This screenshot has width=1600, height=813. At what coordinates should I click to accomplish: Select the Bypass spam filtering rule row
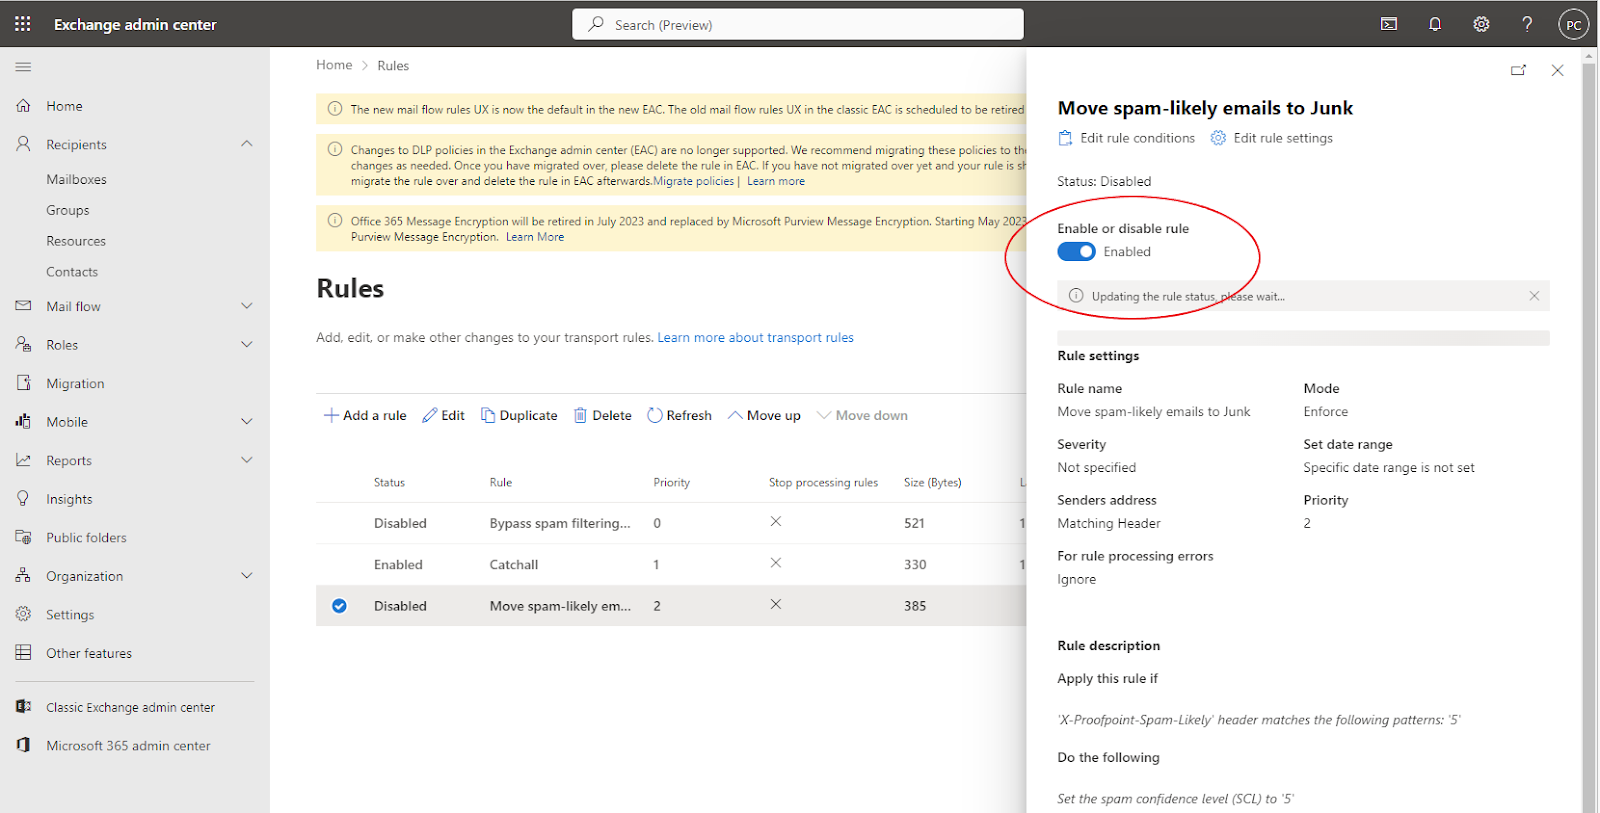(671, 523)
